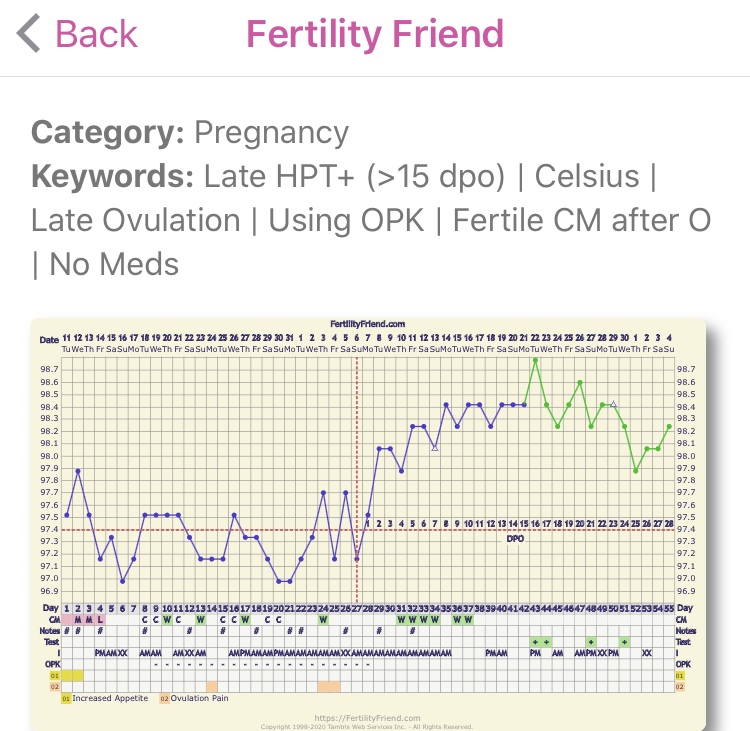
Task: Select the open triangle on the purple temperature line
Action: (435, 447)
